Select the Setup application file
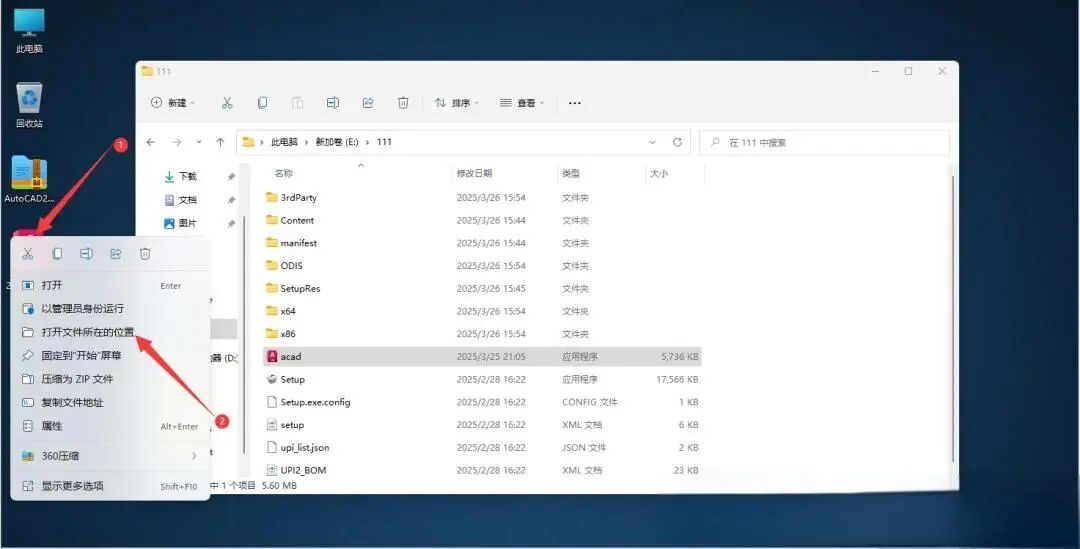 (482, 379)
